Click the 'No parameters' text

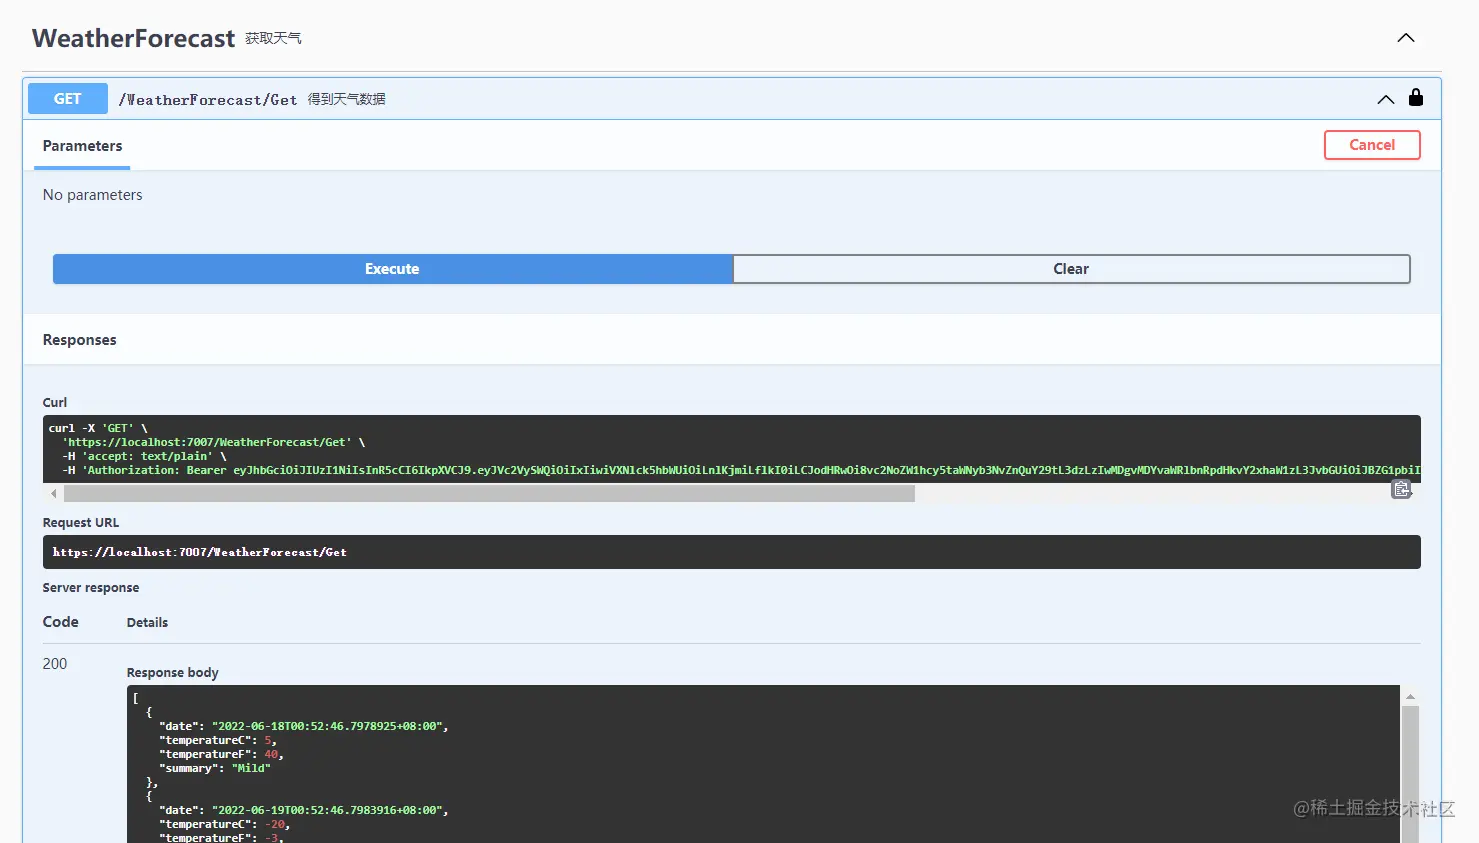tap(93, 195)
